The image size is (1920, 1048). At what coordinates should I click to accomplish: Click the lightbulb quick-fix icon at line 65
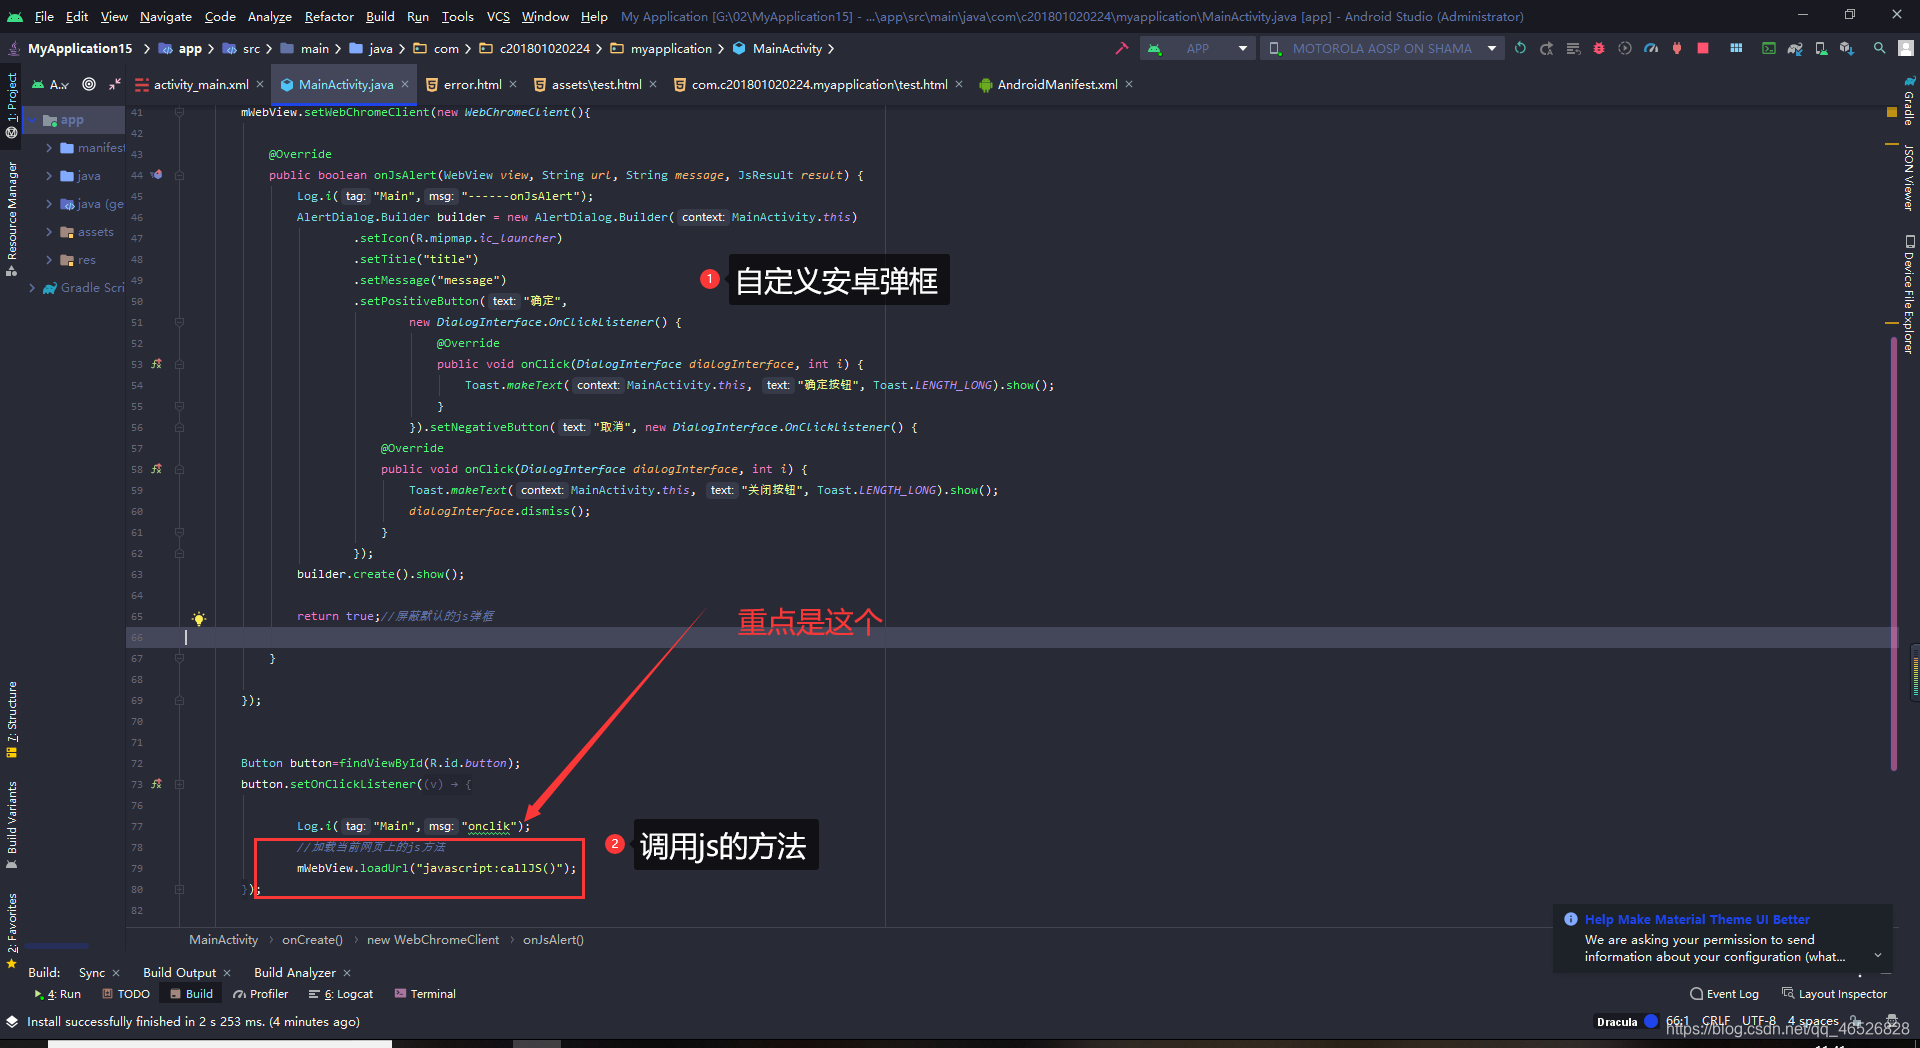199,618
